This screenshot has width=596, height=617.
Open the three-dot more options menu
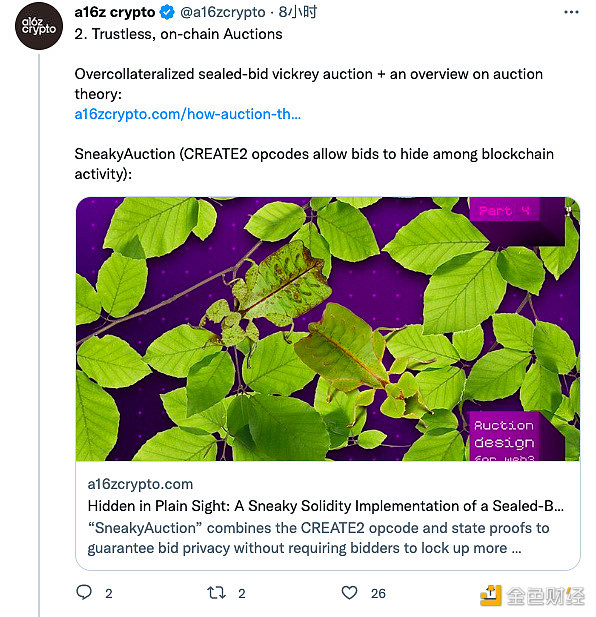[571, 12]
